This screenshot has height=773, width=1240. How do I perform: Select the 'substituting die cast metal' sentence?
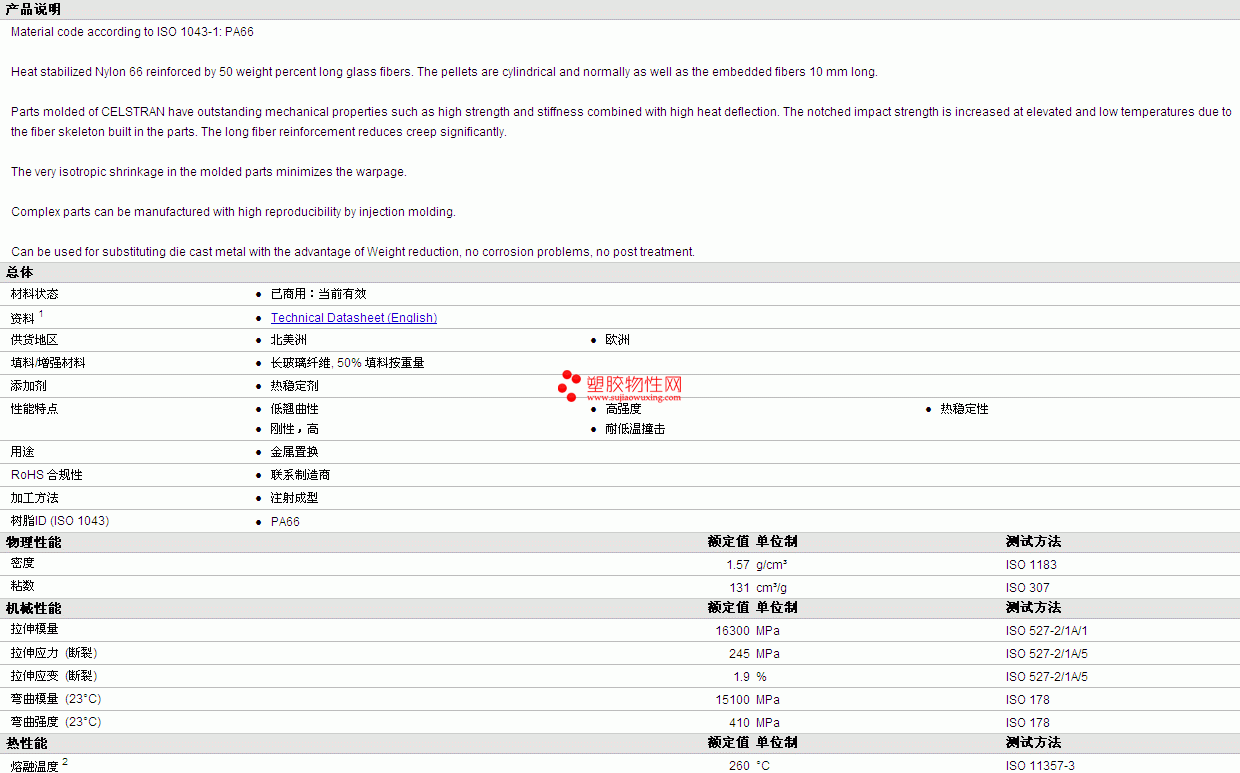[x=353, y=252]
